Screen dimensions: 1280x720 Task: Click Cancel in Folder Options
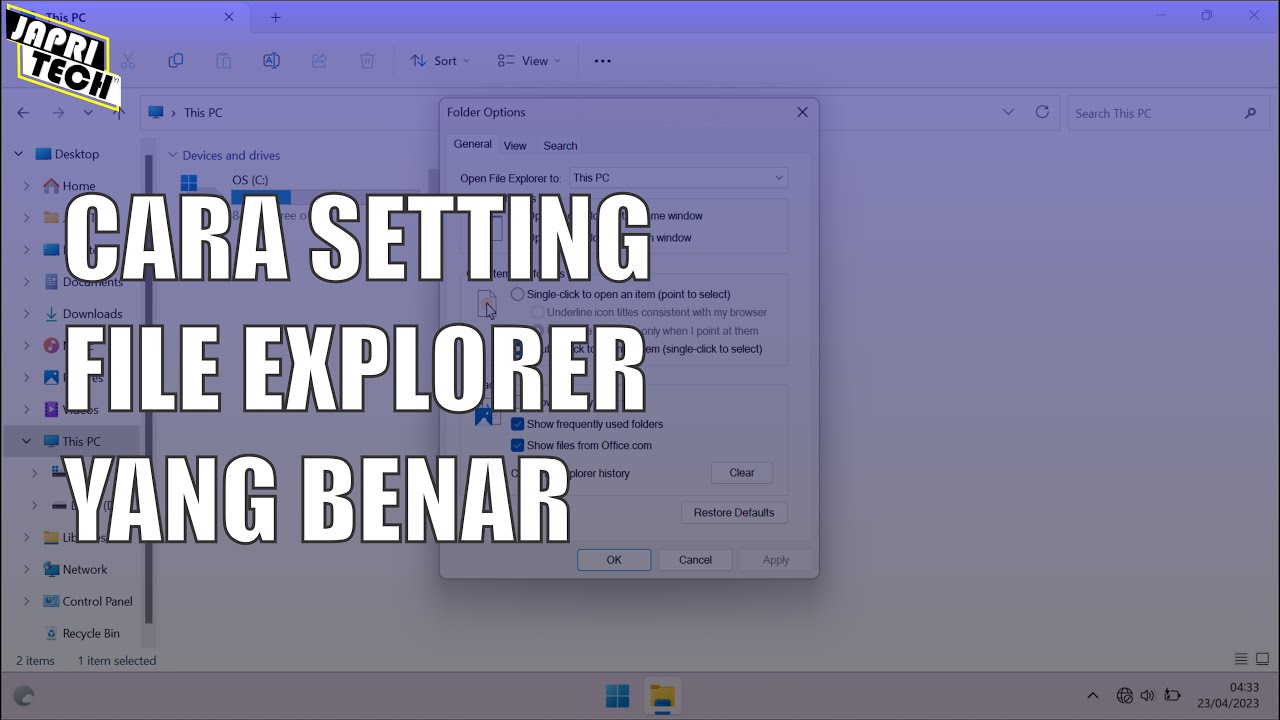pos(695,560)
